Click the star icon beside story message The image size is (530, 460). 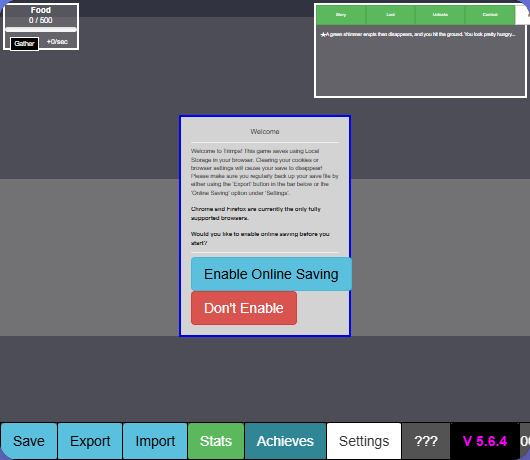323,34
